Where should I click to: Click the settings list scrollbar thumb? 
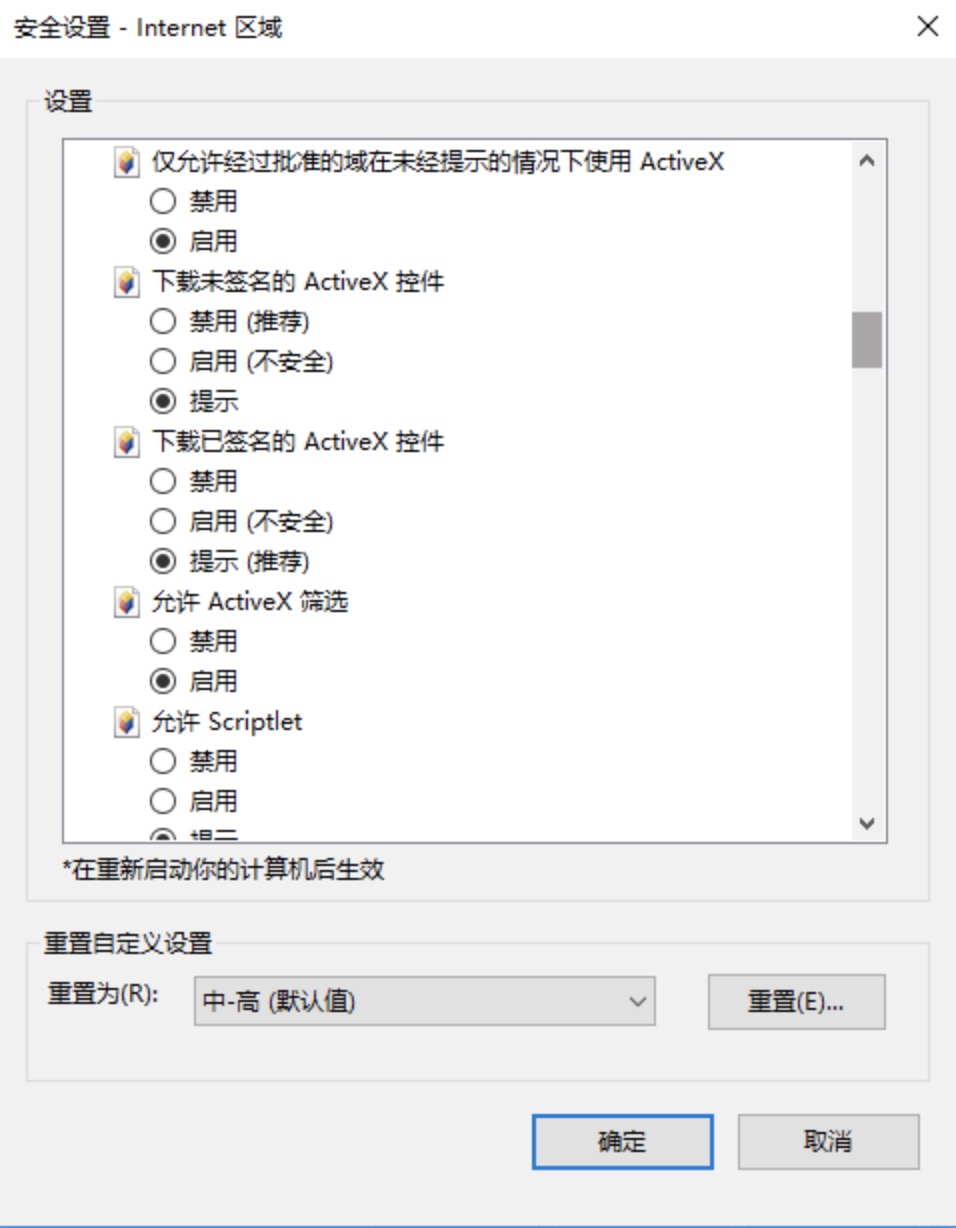[867, 340]
